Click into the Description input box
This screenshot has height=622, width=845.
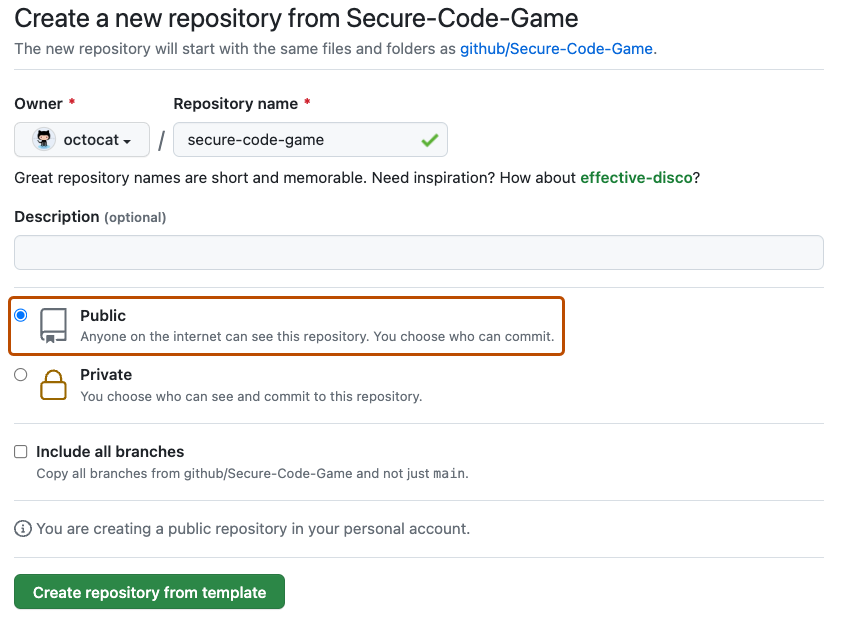pyautogui.click(x=418, y=252)
